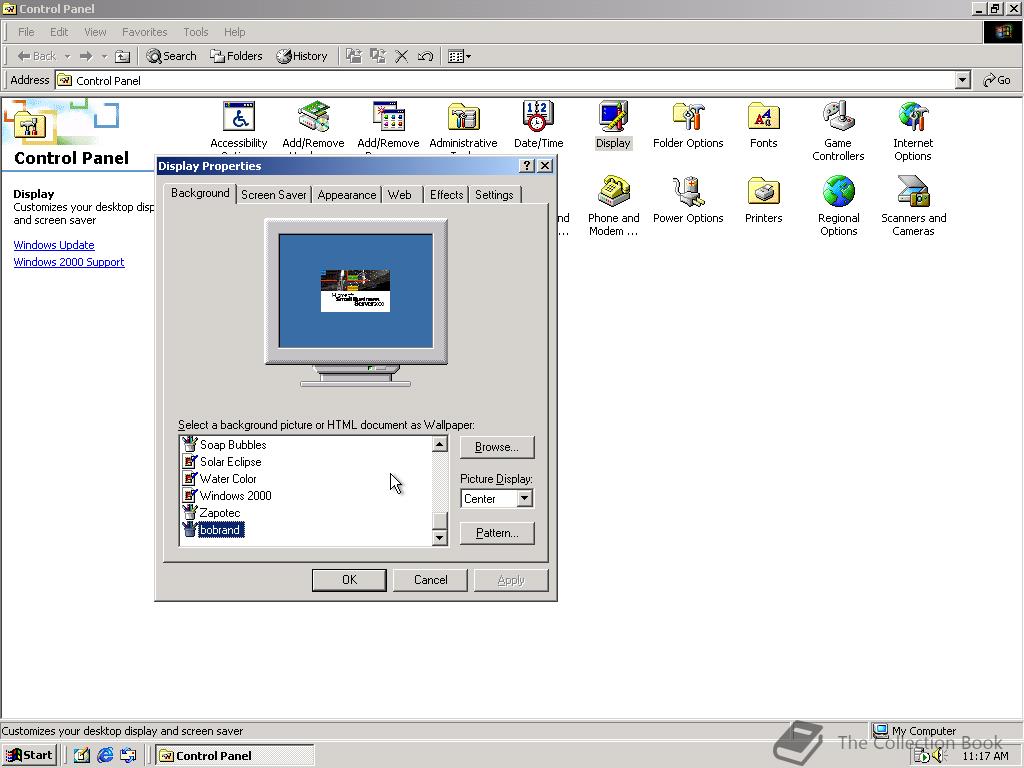Click the Go button beside Address

[x=998, y=80]
